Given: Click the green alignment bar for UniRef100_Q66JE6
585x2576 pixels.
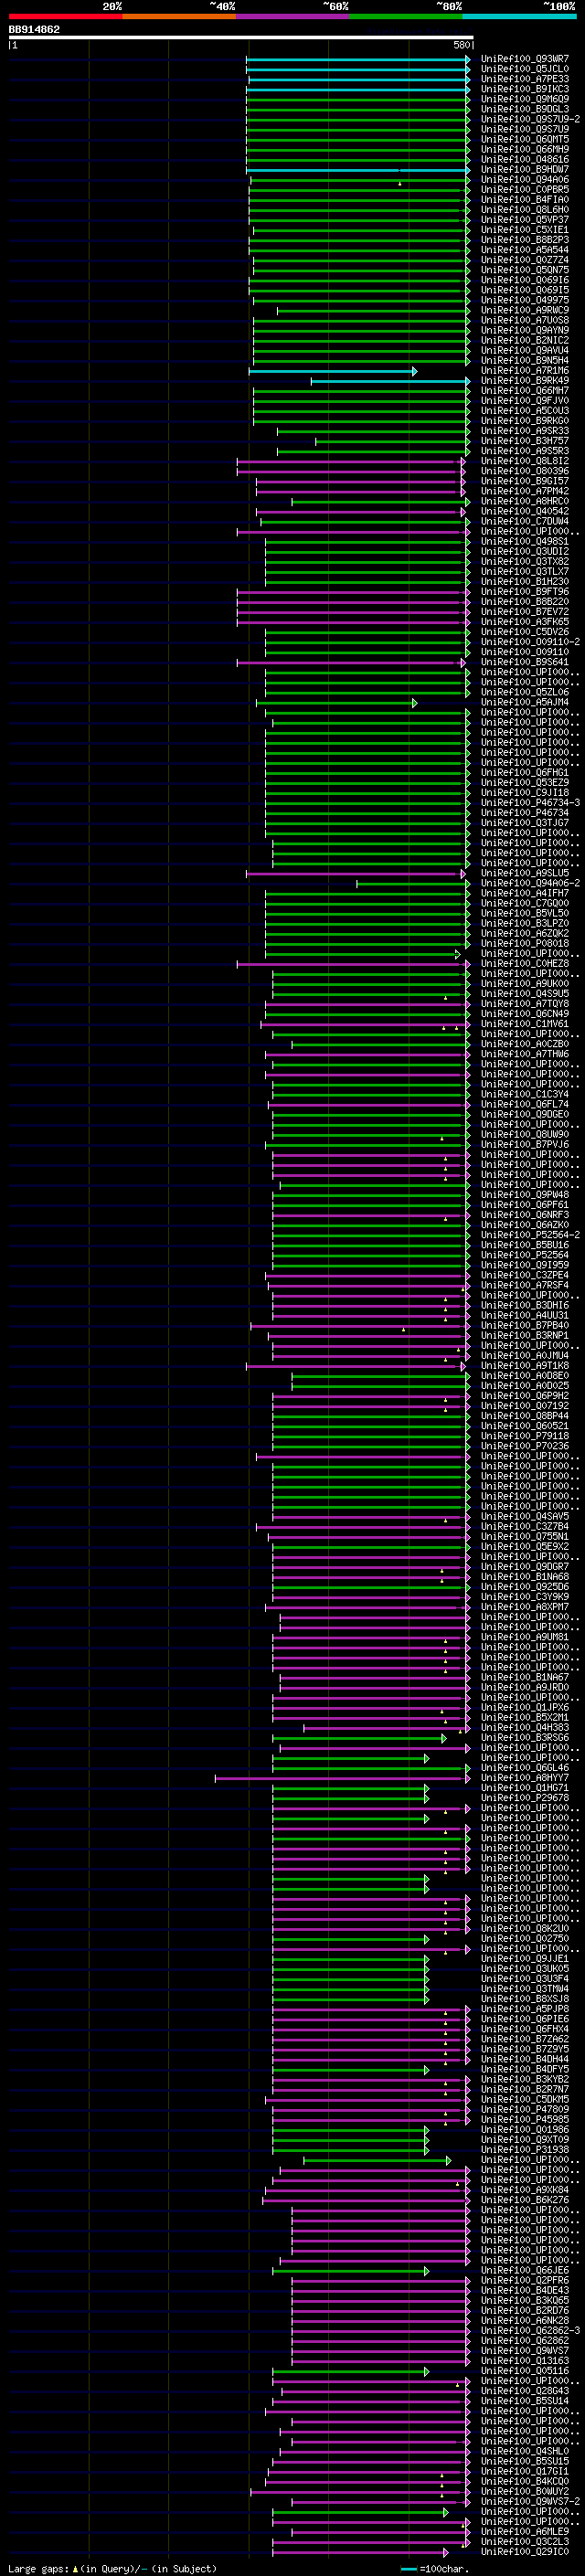Looking at the screenshot, I should tap(350, 2271).
